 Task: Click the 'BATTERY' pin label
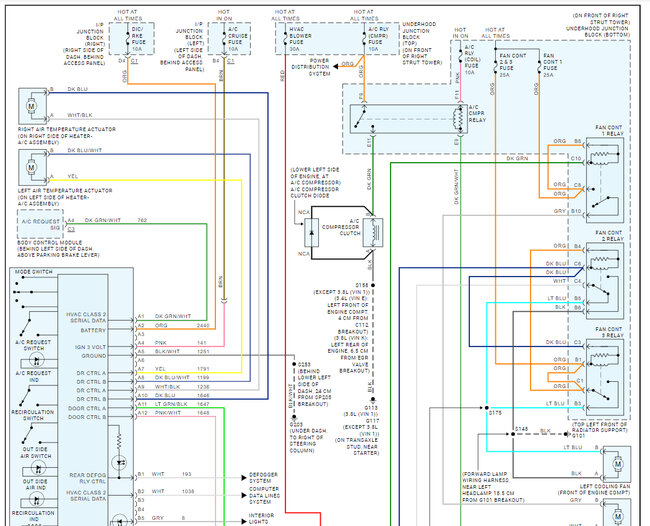(93, 330)
